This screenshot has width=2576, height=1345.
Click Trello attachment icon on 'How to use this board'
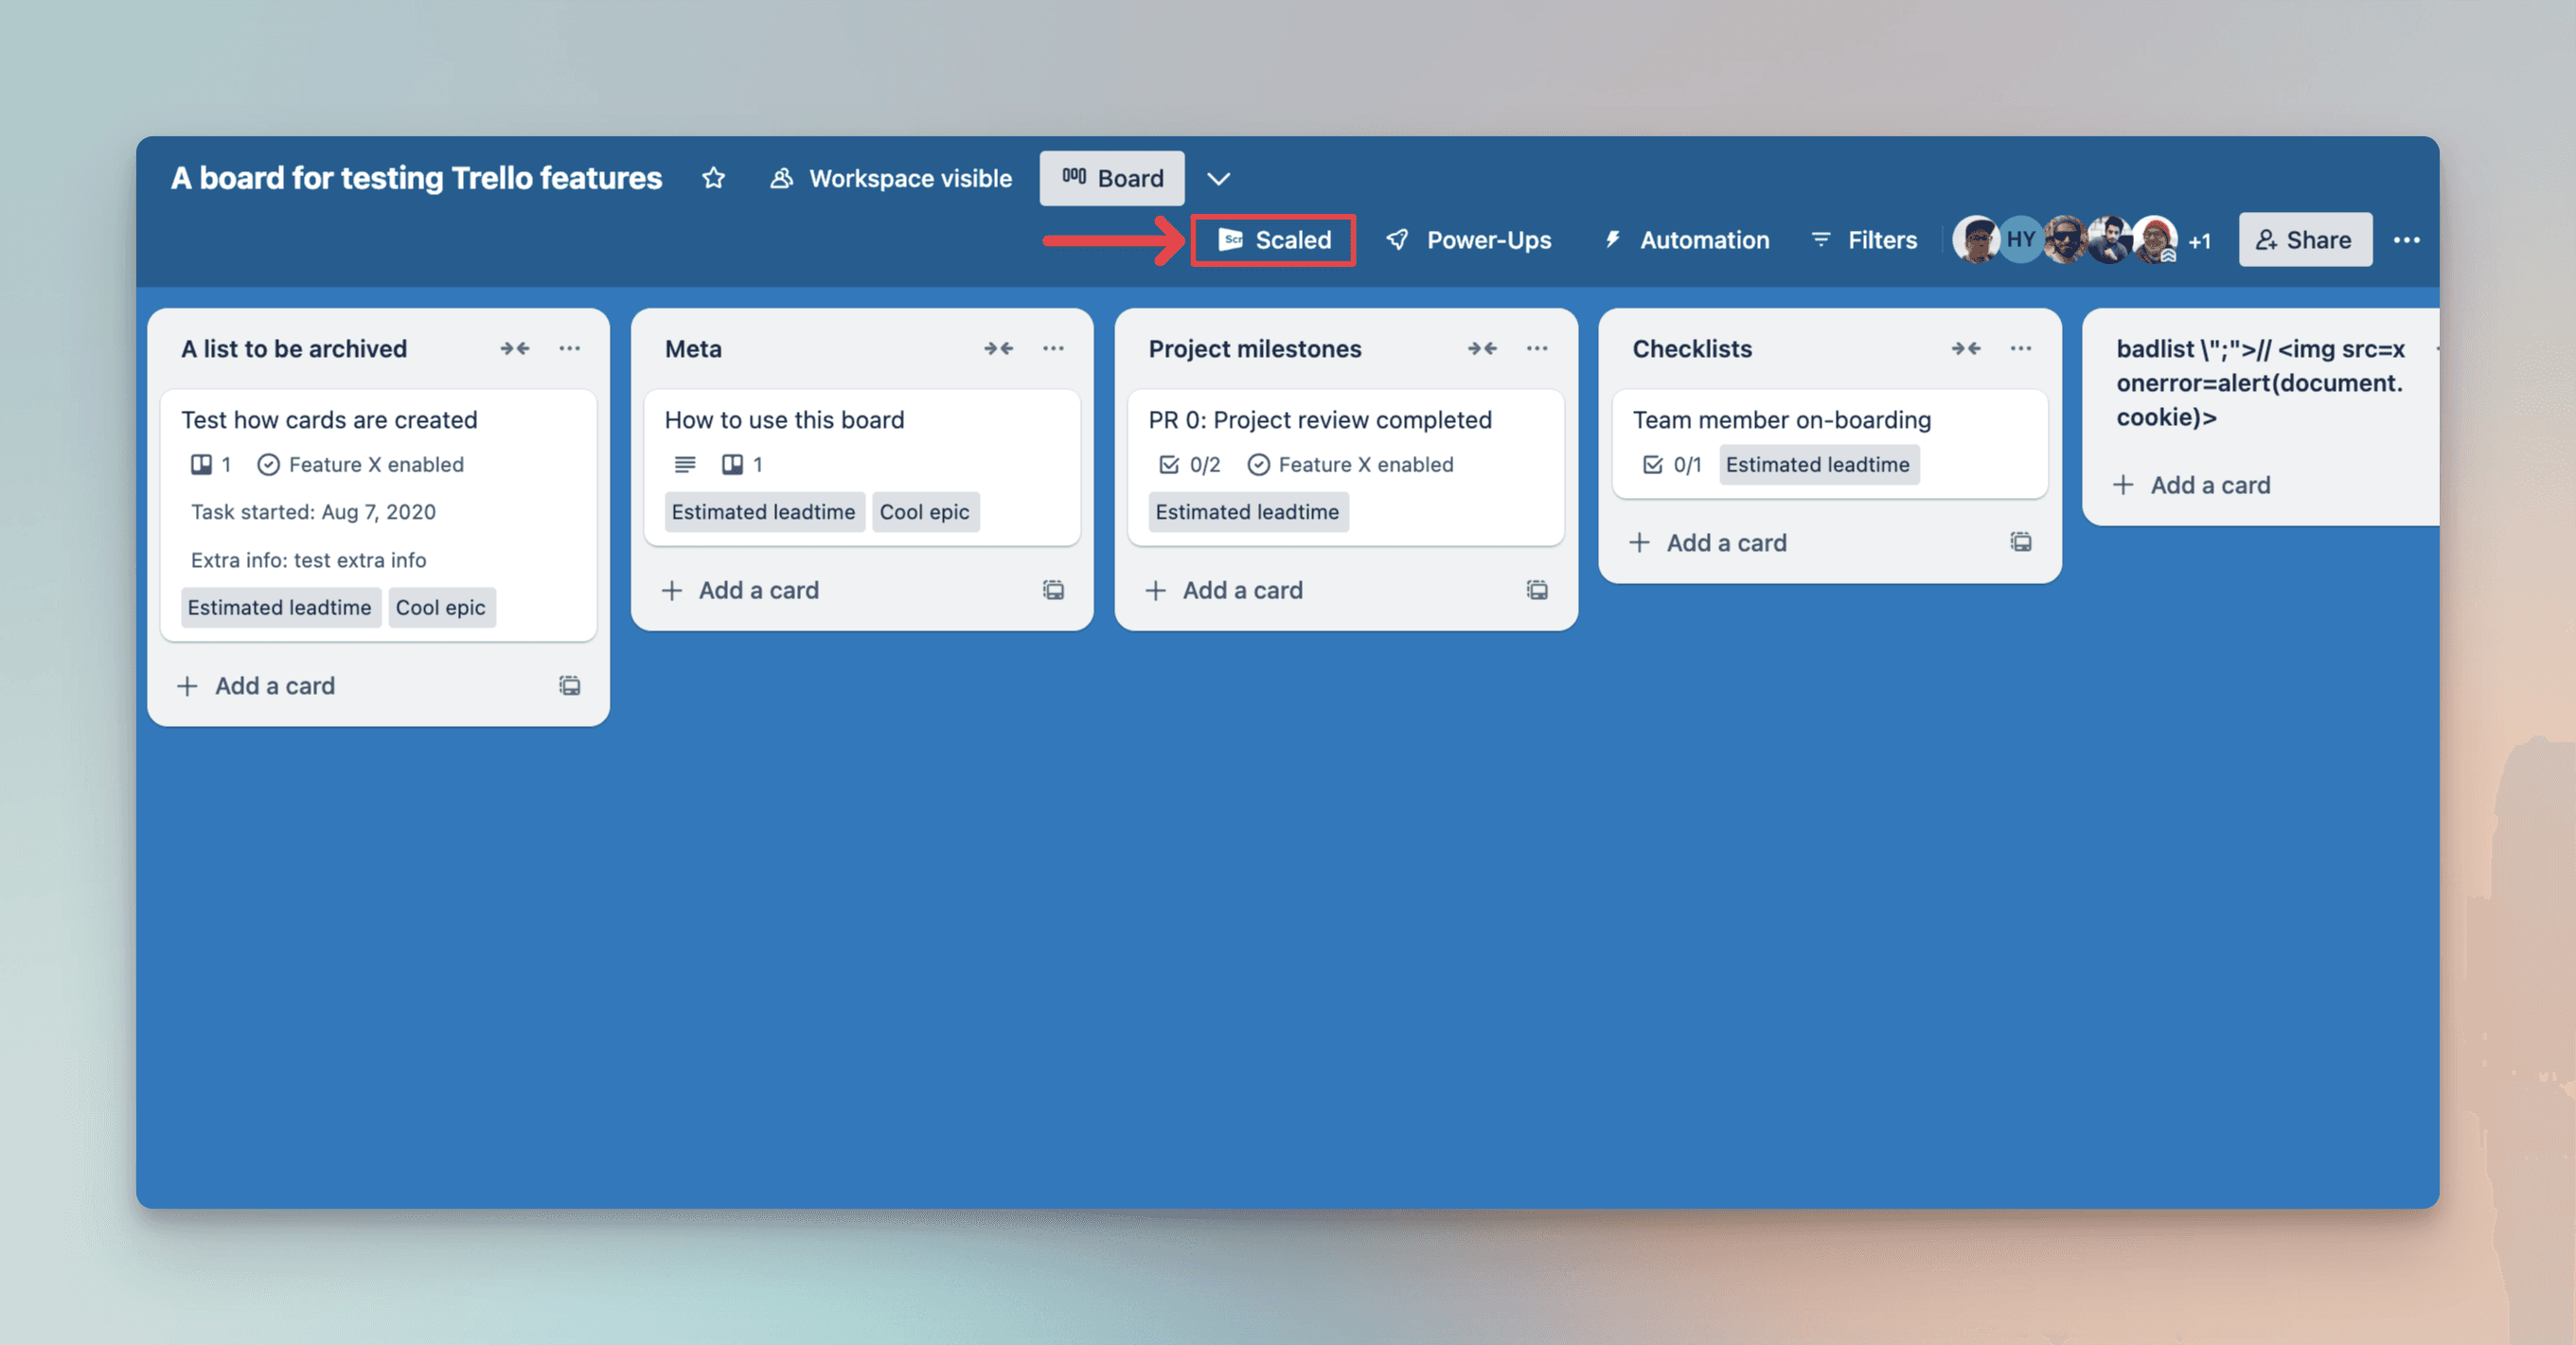[733, 464]
